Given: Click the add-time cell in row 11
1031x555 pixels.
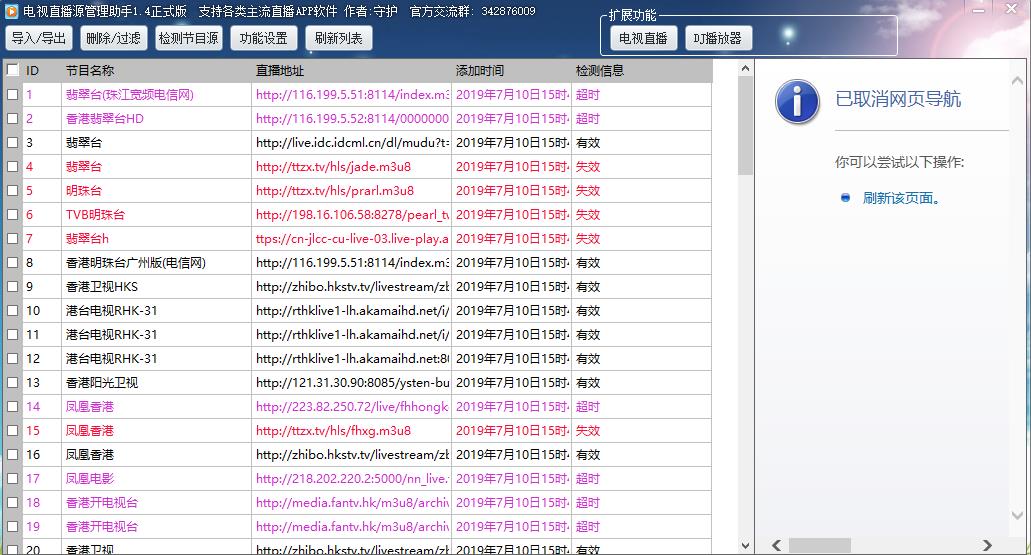Looking at the screenshot, I should click(x=512, y=335).
